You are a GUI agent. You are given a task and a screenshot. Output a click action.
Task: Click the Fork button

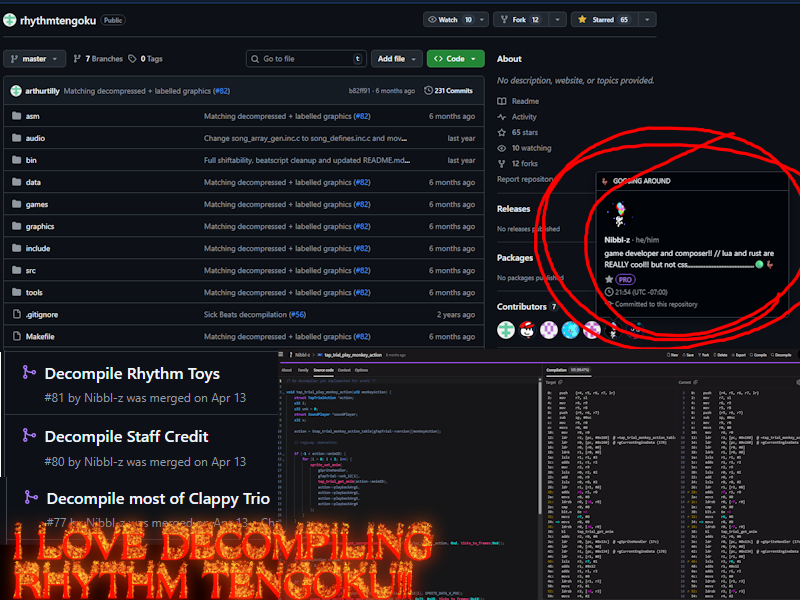click(x=519, y=19)
